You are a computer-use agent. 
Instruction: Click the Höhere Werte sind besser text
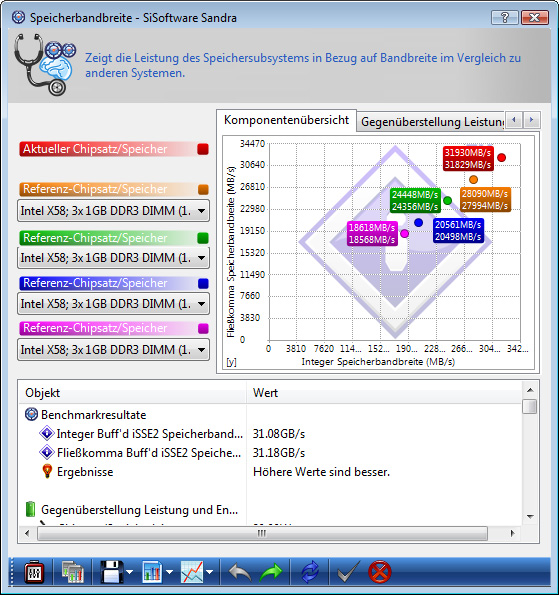pyautogui.click(x=321, y=472)
